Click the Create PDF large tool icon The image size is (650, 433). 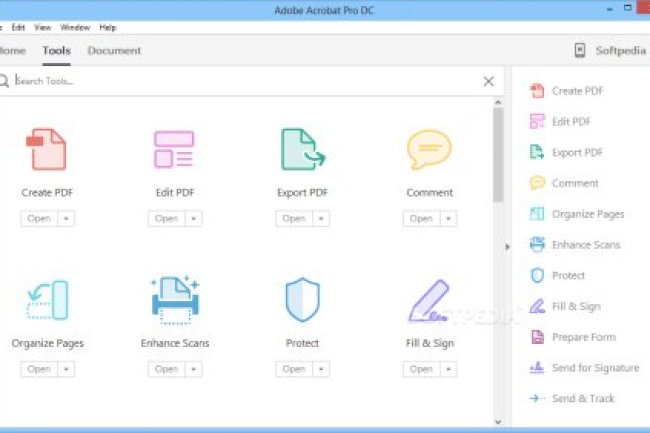[x=46, y=149]
